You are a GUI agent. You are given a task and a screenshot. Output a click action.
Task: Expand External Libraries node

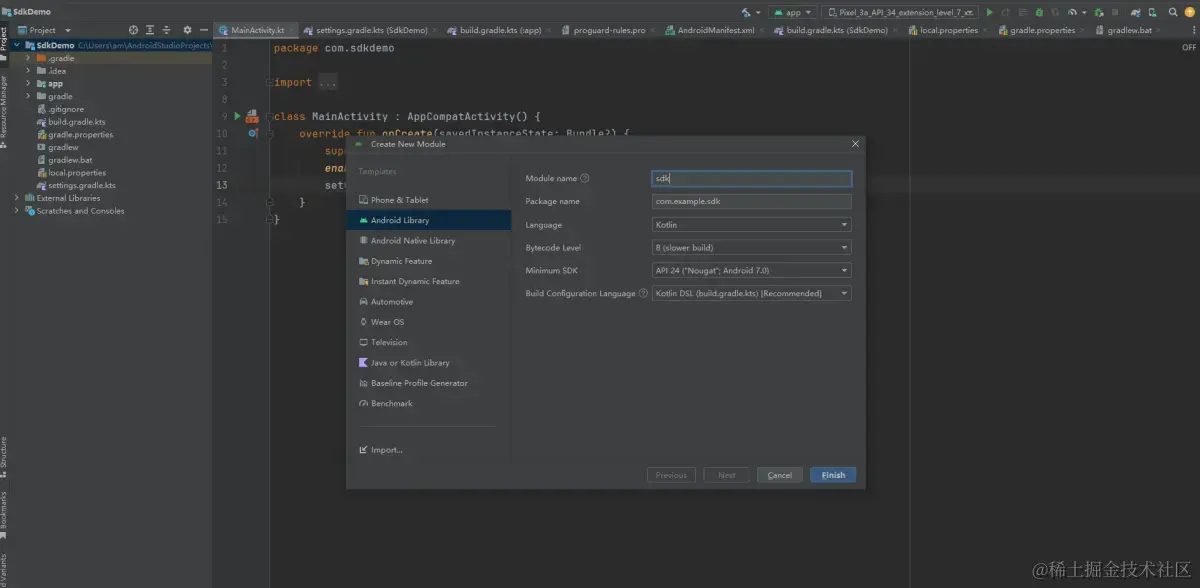click(x=17, y=198)
